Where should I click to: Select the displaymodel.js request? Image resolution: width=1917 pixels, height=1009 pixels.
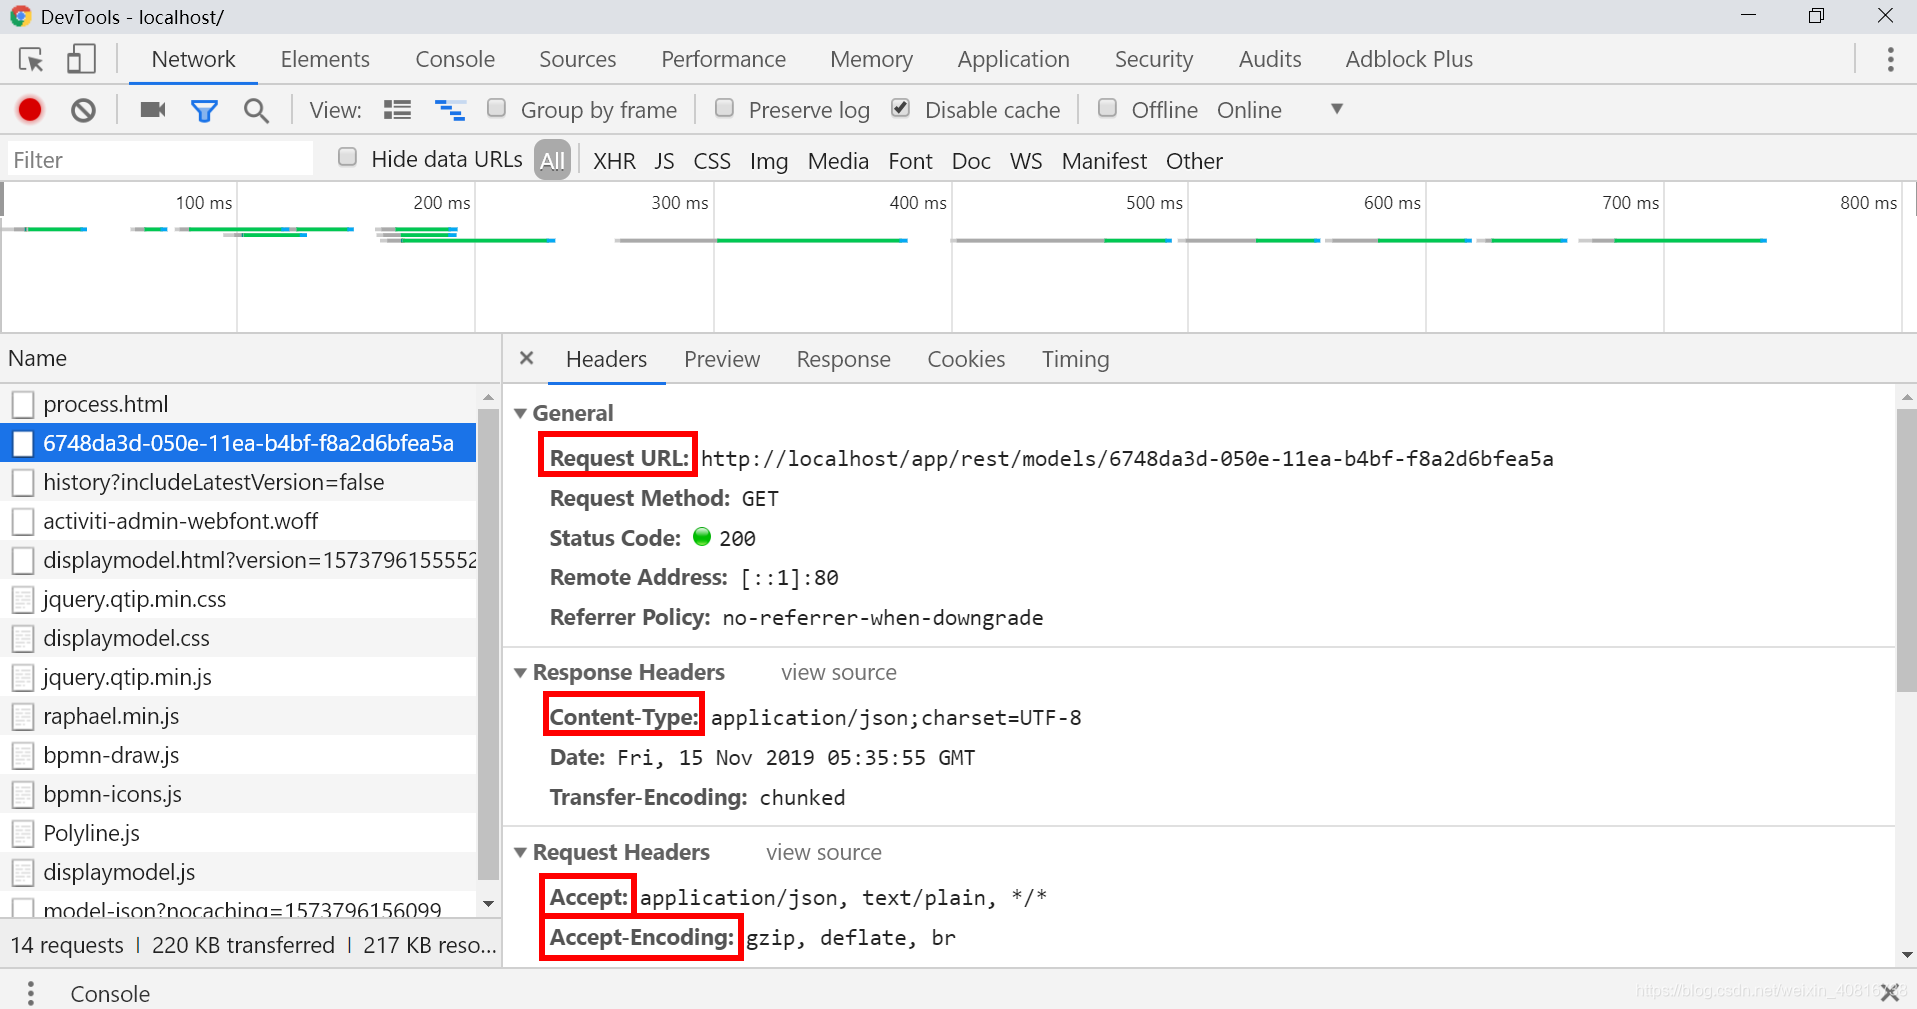[240, 872]
